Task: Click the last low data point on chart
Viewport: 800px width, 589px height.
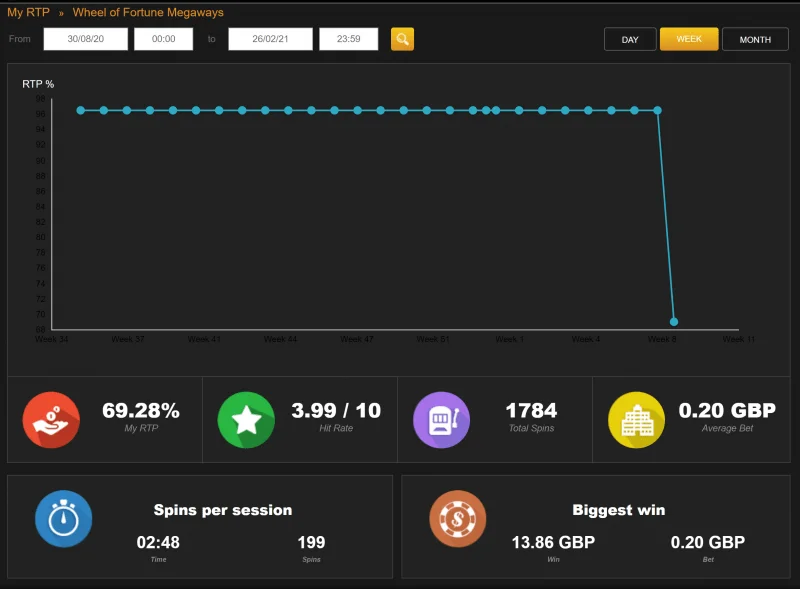Action: point(673,322)
